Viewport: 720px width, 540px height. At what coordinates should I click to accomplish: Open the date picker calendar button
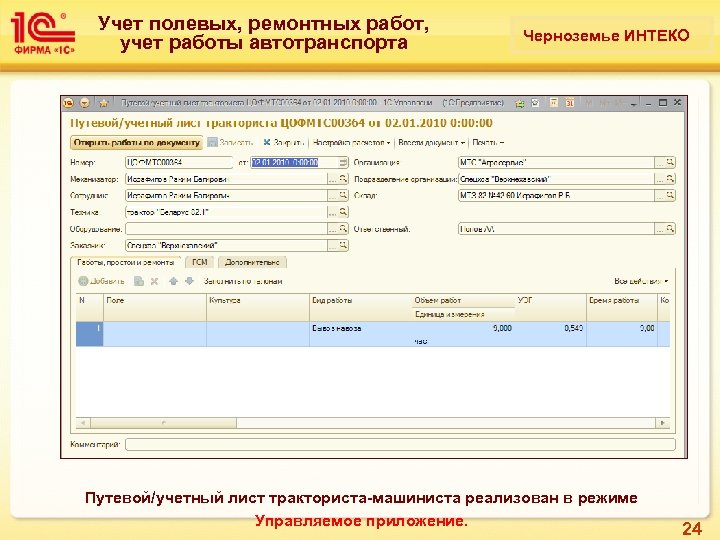point(343,163)
